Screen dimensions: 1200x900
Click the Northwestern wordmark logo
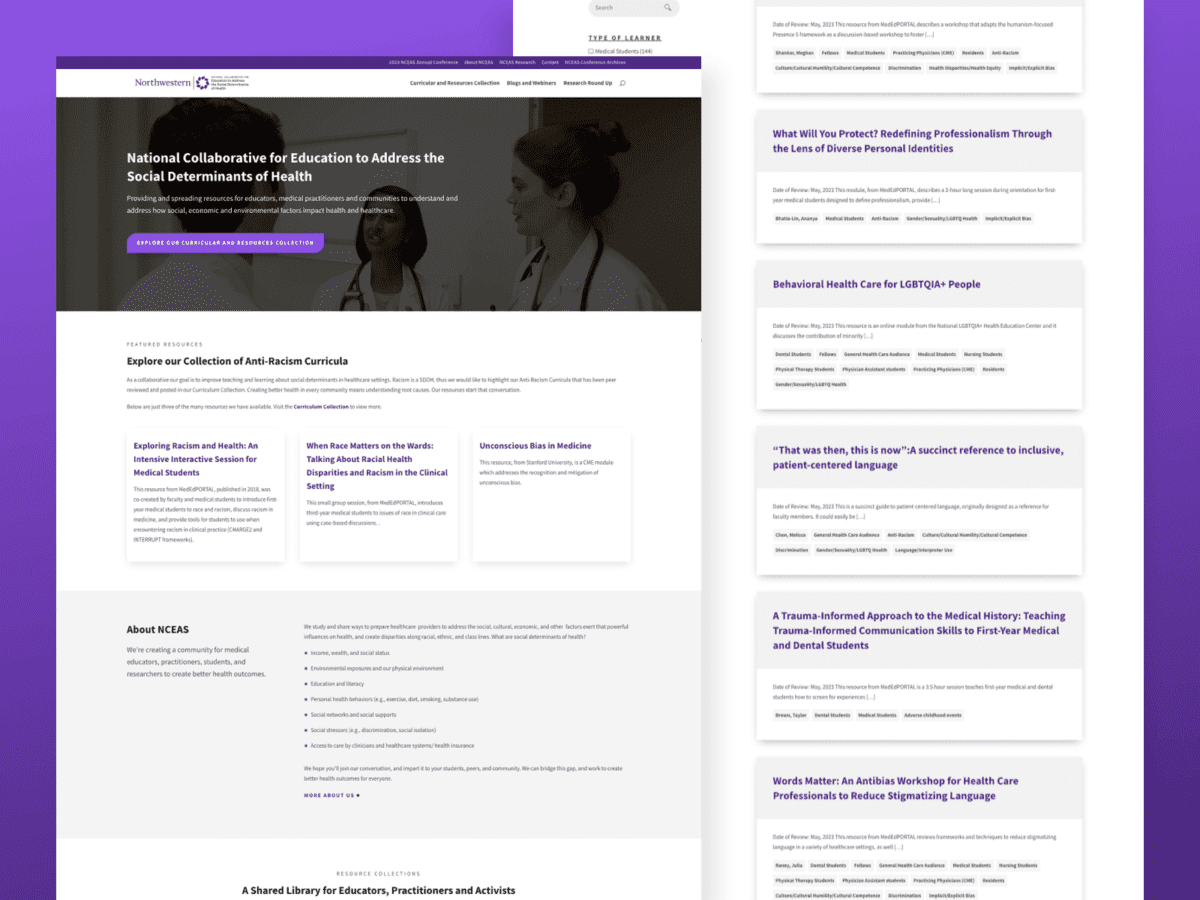(x=163, y=83)
